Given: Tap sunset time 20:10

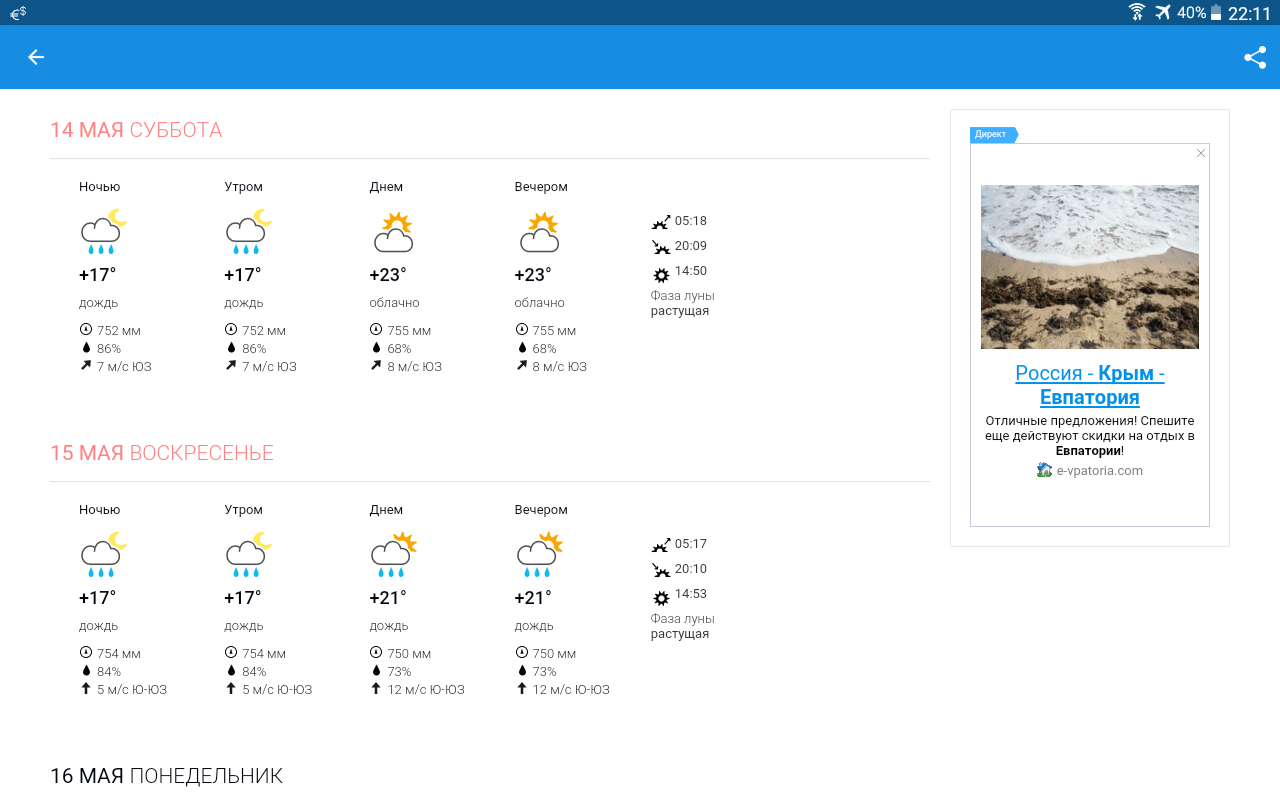Looking at the screenshot, I should click(691, 569).
